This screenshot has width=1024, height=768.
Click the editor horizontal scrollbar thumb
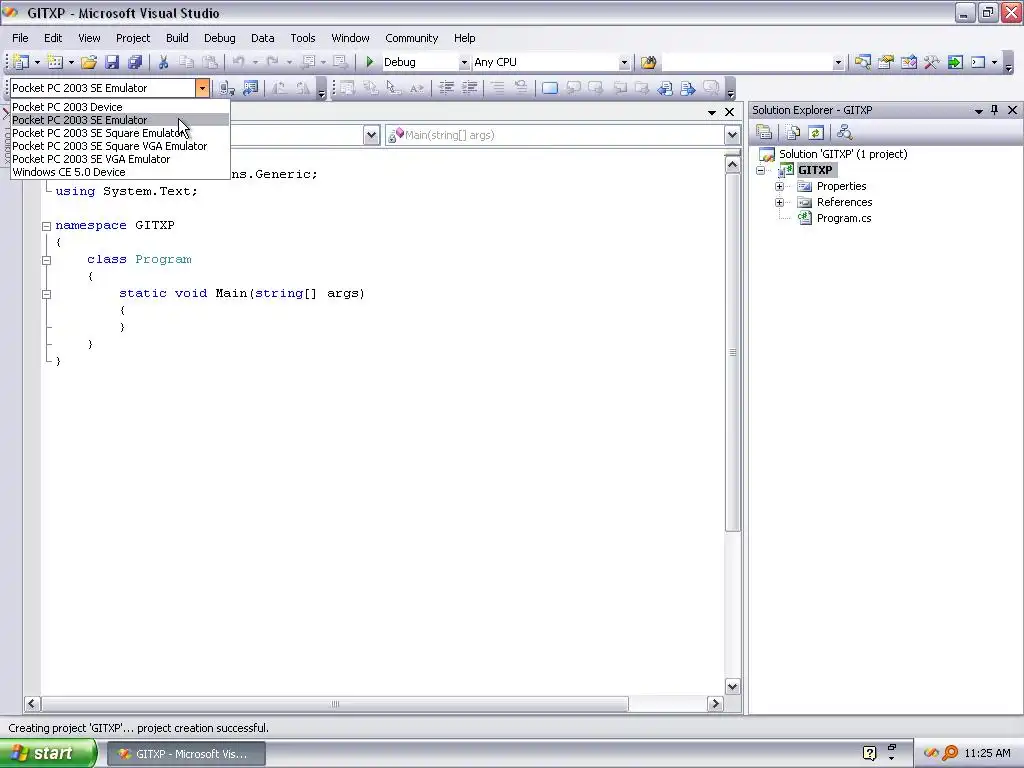(x=335, y=704)
